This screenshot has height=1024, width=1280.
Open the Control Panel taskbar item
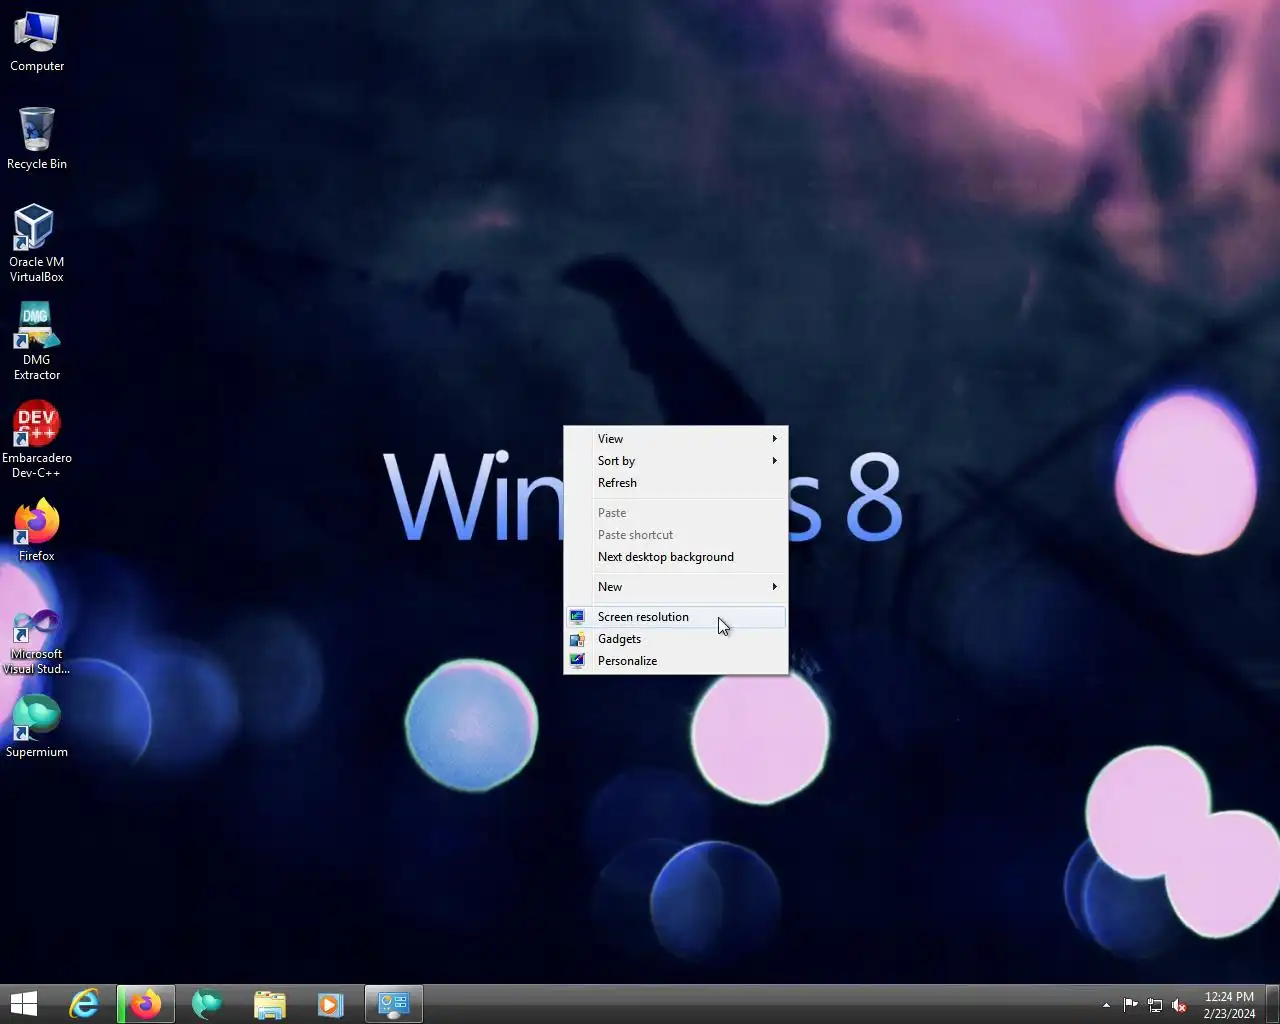pos(394,1004)
